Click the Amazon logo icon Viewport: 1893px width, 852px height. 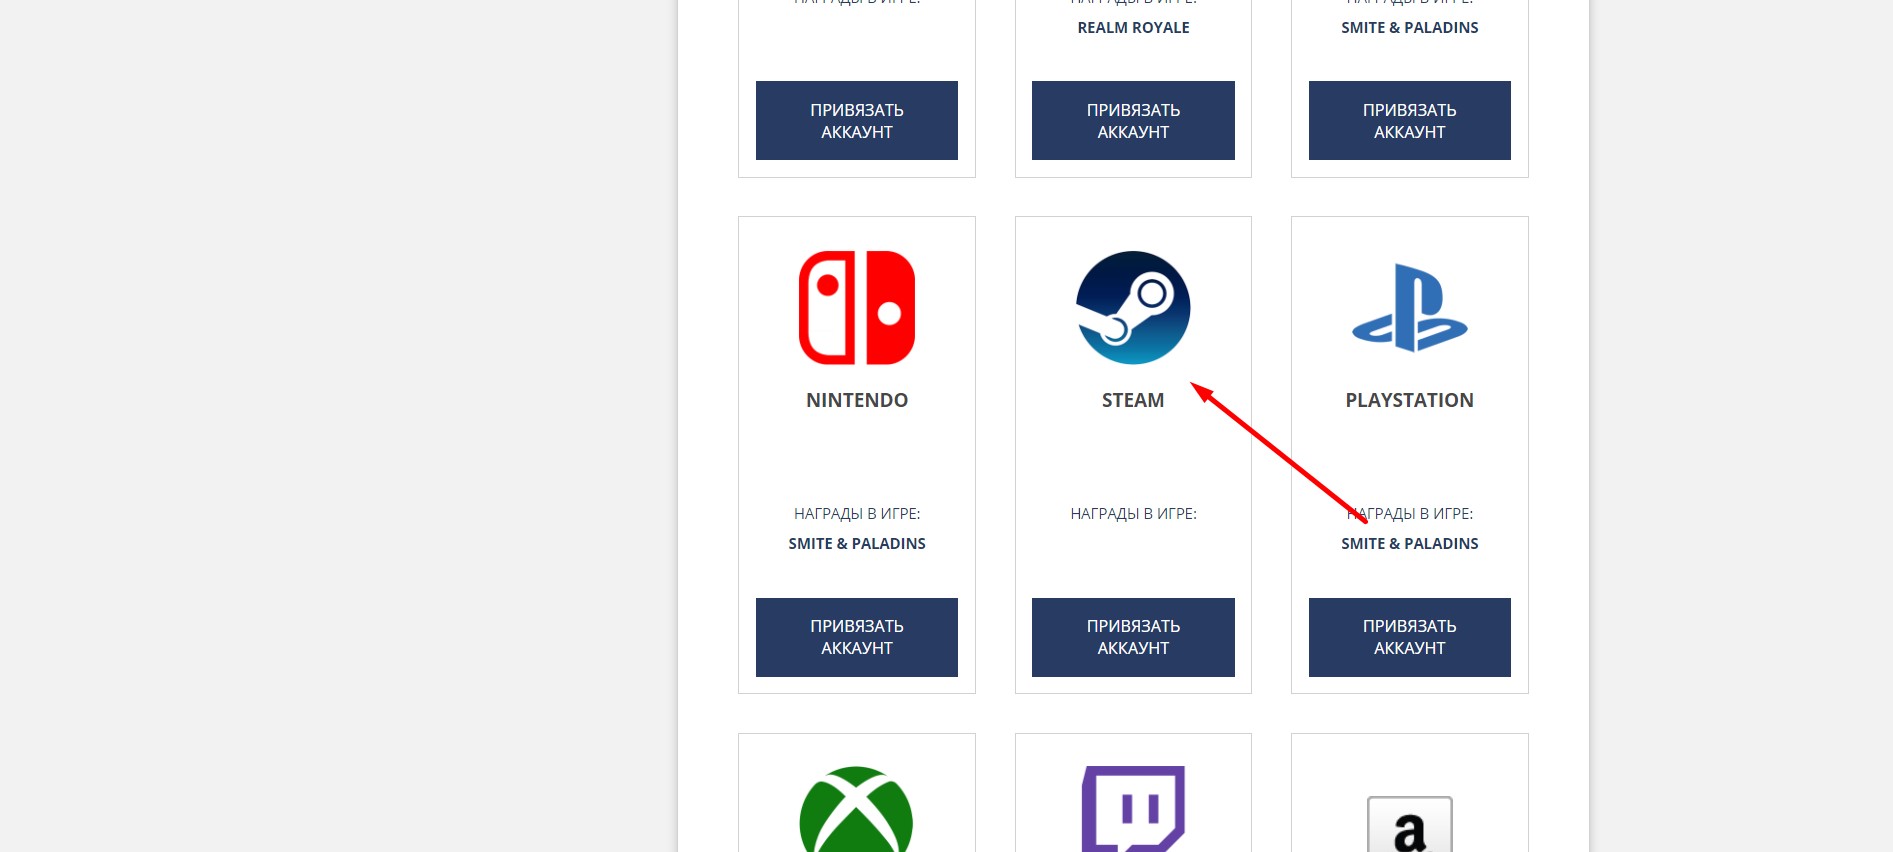pyautogui.click(x=1410, y=824)
